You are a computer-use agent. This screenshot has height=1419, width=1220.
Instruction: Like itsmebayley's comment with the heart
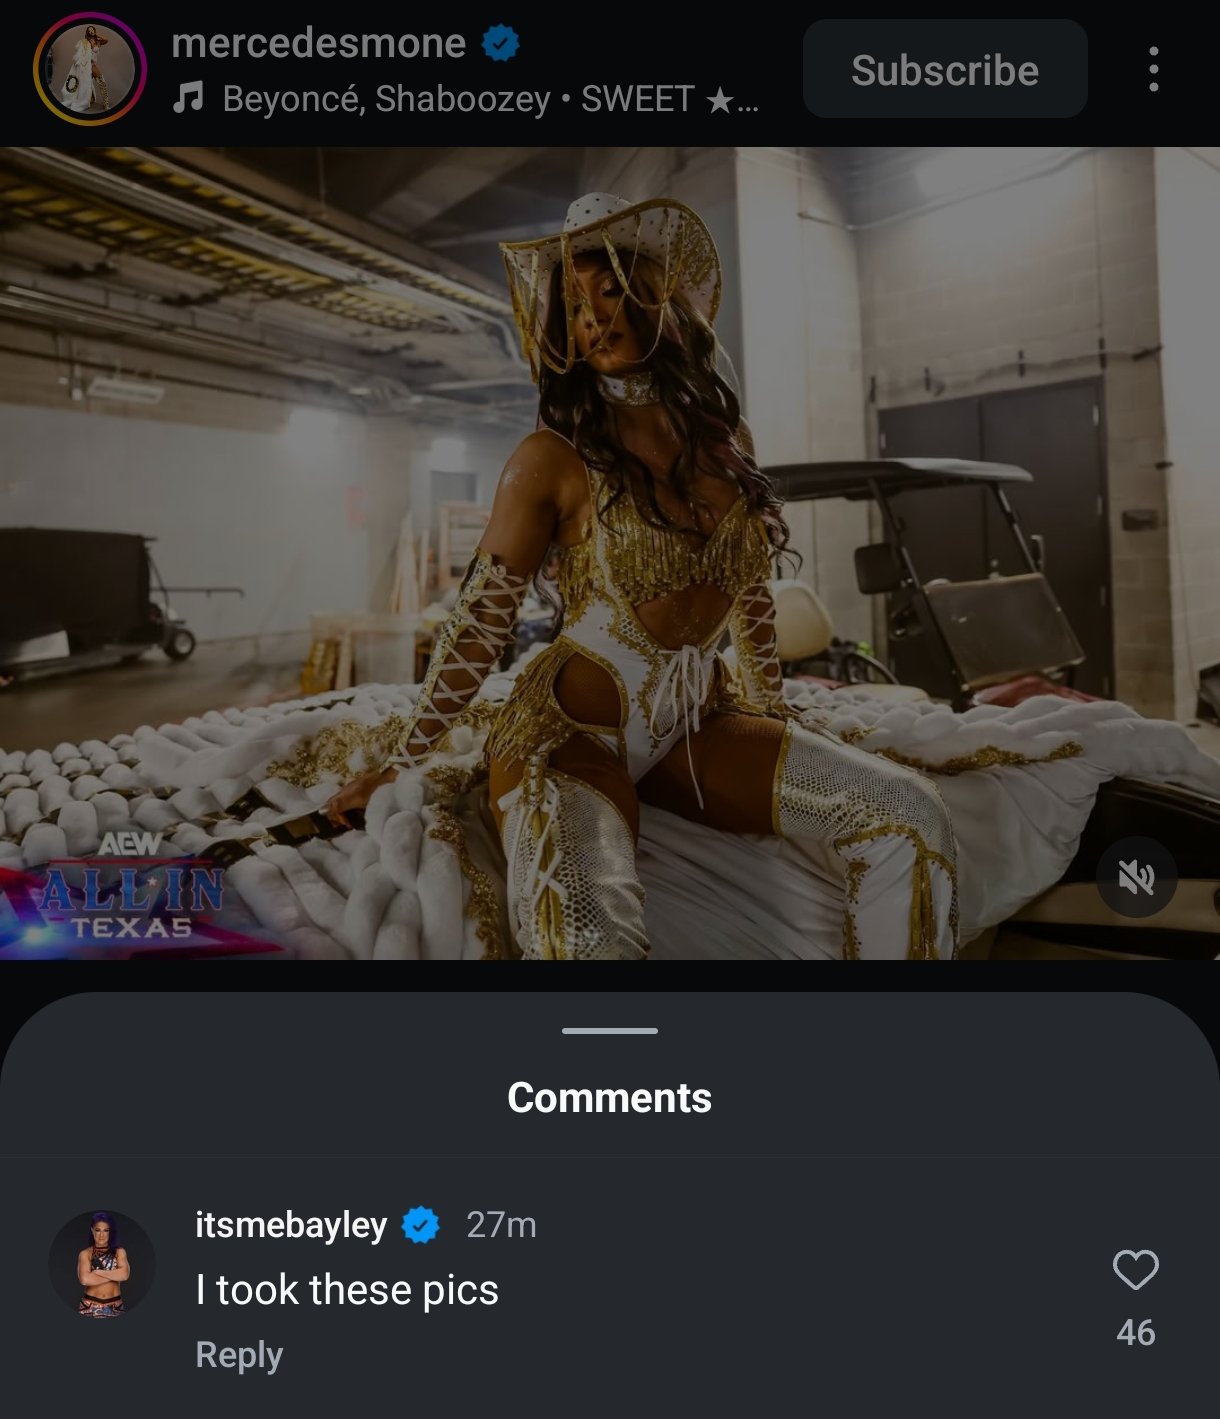[x=1136, y=1270]
